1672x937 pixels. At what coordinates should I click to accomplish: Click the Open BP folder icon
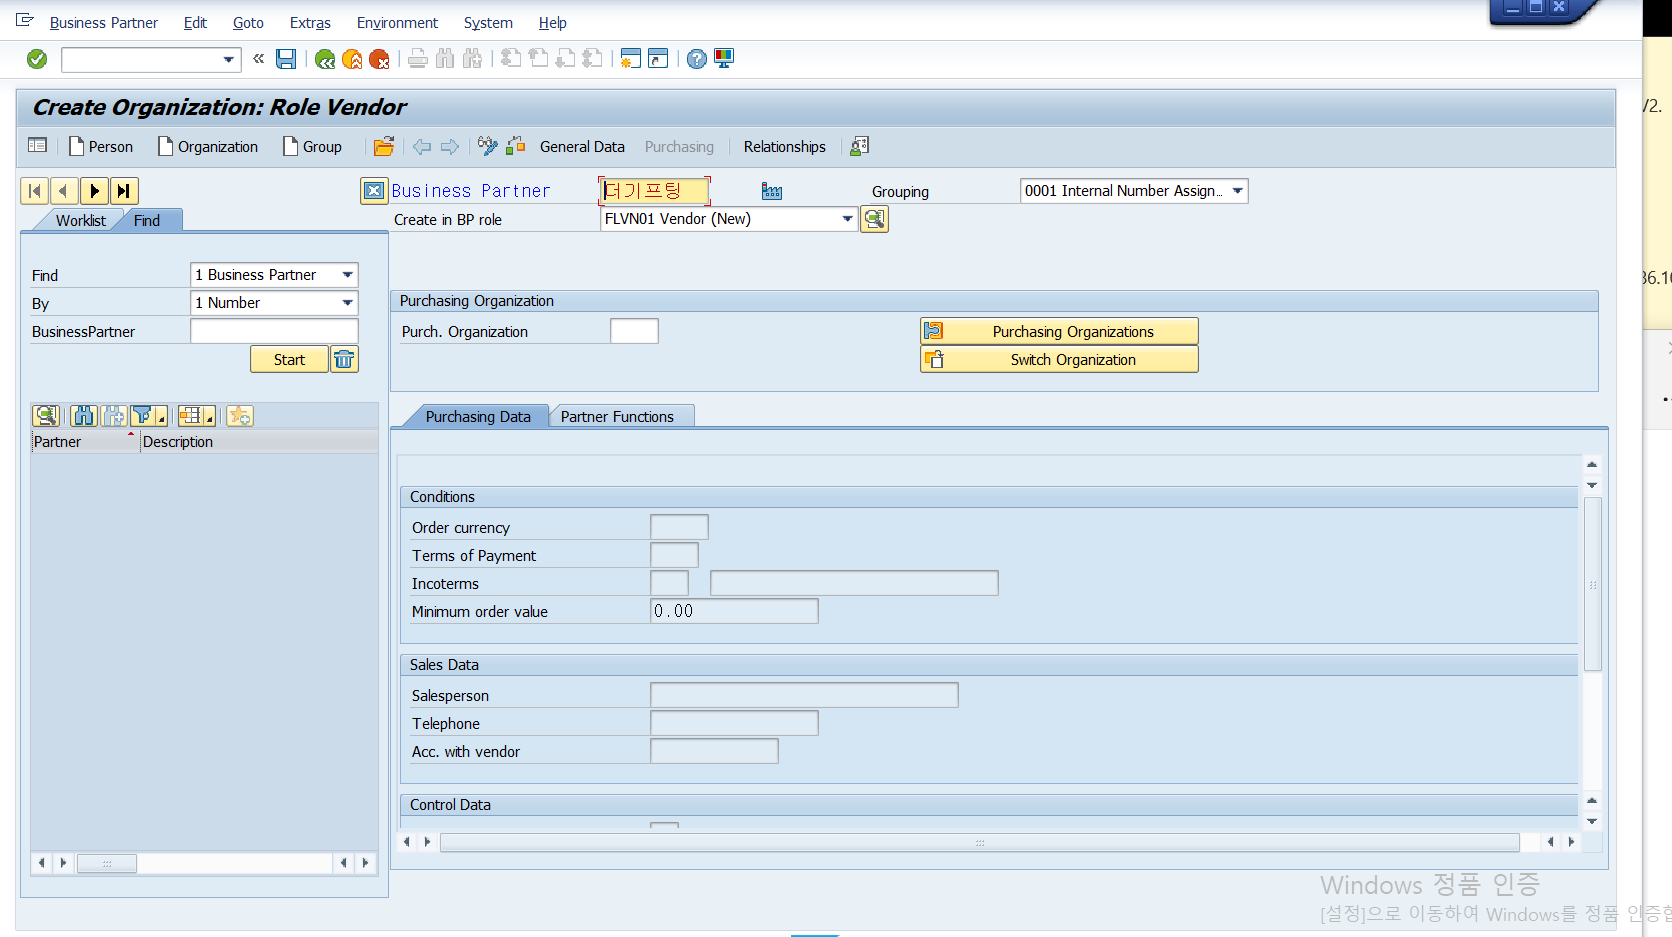tap(384, 146)
